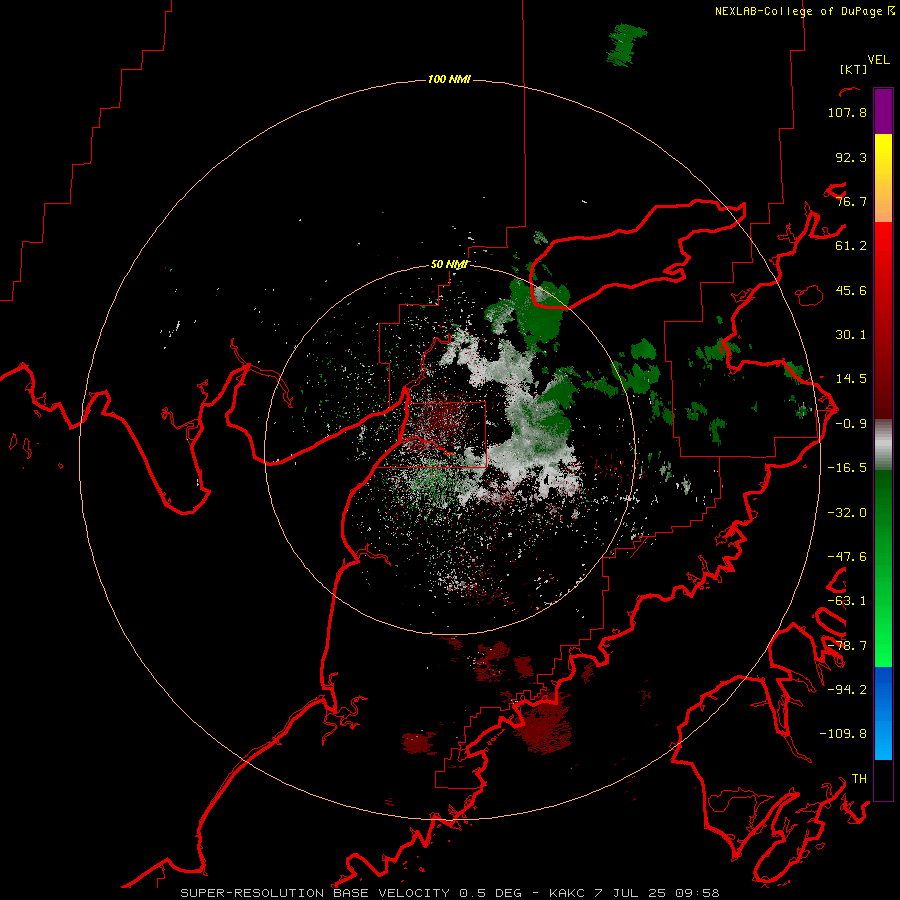Click the 92.3 legend value
The height and width of the screenshot is (900, 900).
(x=851, y=157)
